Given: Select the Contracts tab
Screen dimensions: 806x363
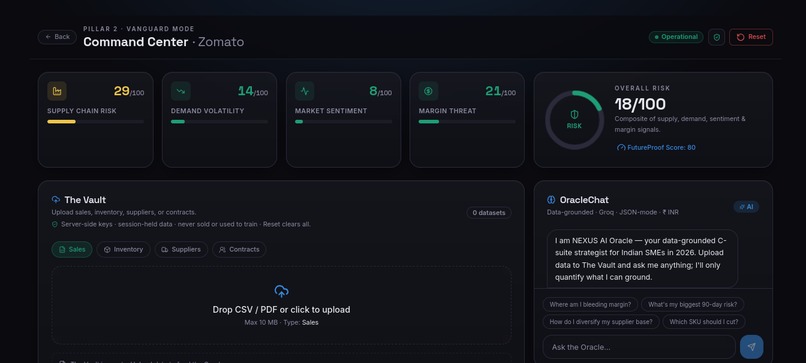Looking at the screenshot, I should point(239,249).
